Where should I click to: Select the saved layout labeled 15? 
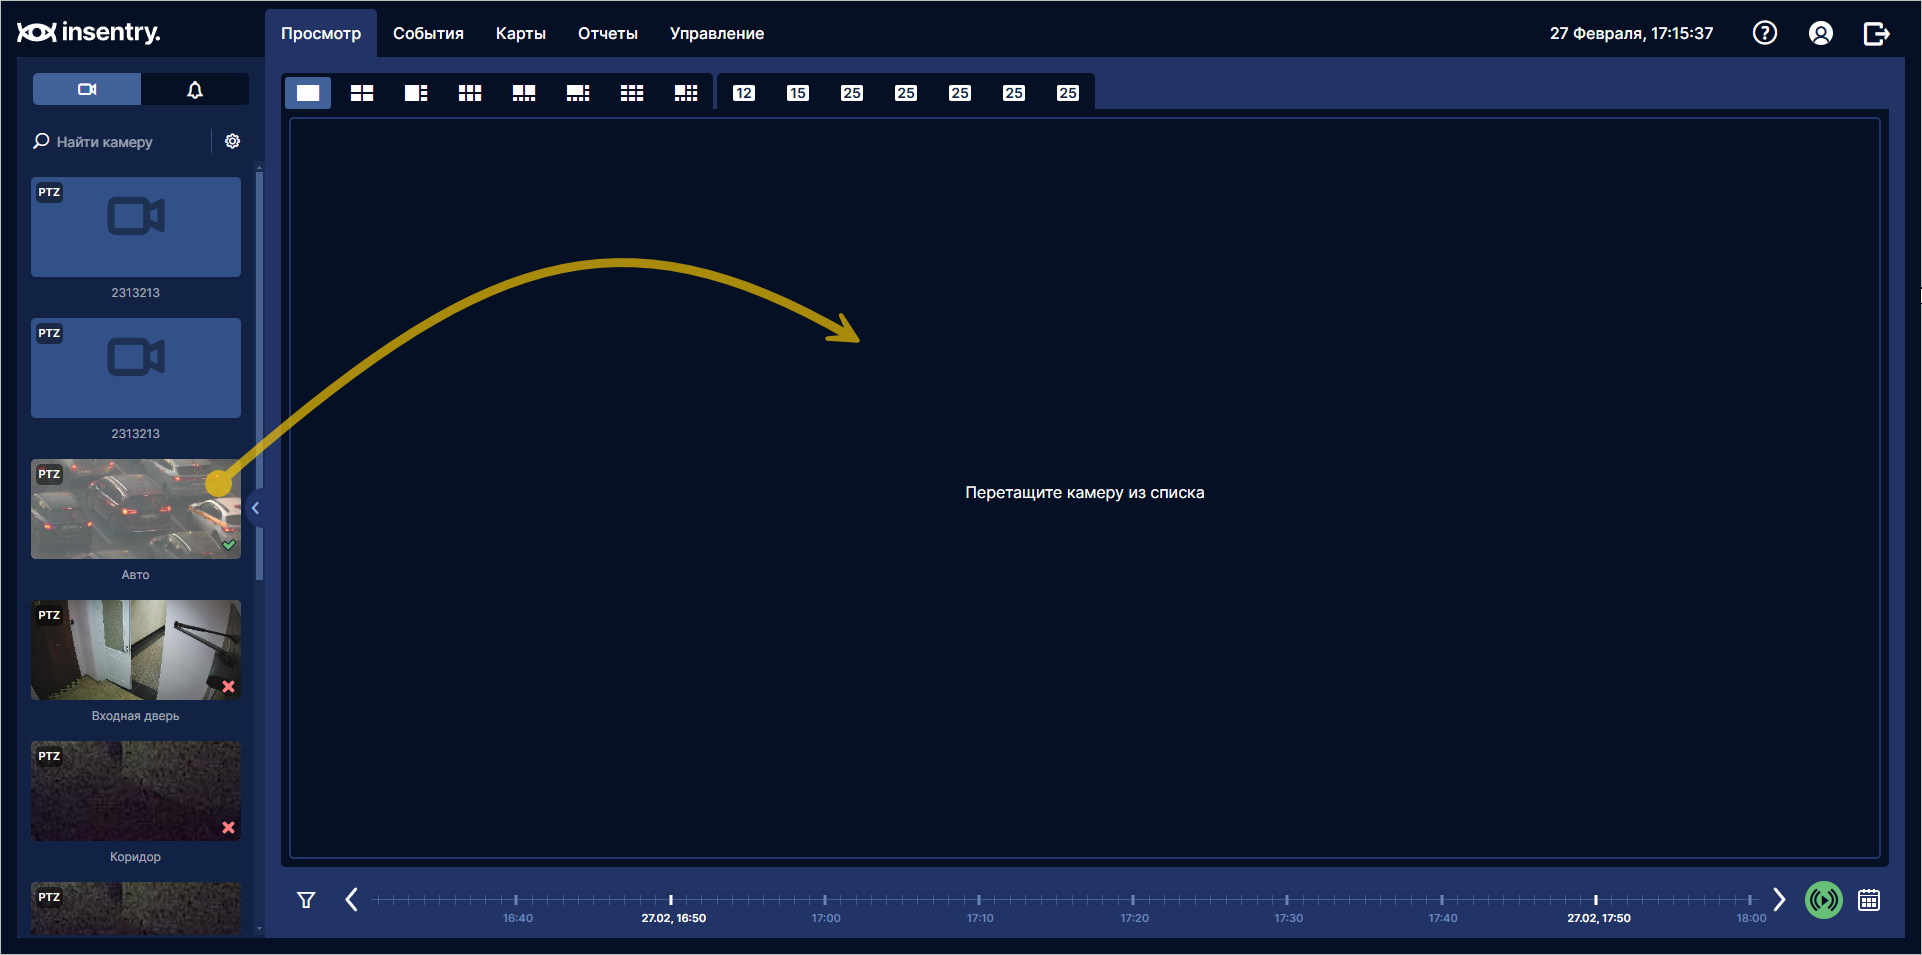[x=798, y=93]
